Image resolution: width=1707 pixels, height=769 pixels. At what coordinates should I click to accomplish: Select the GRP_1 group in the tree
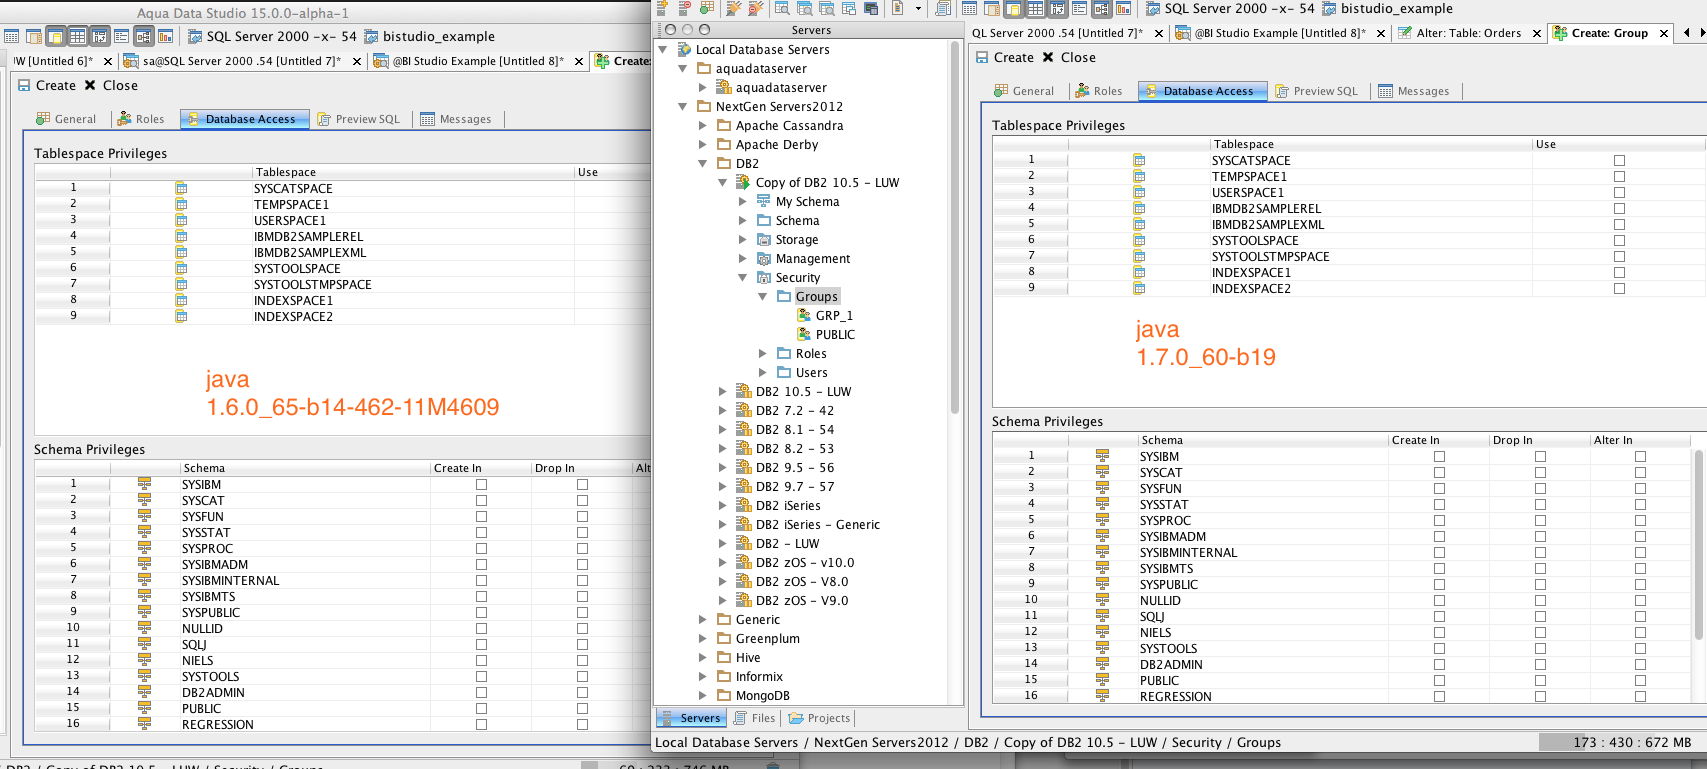833,315
